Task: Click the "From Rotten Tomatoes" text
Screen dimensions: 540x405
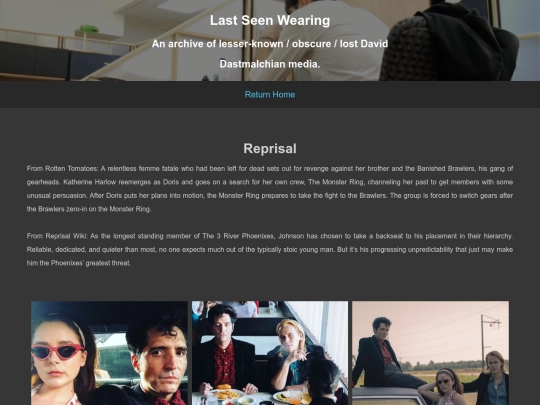Action: 62,168
